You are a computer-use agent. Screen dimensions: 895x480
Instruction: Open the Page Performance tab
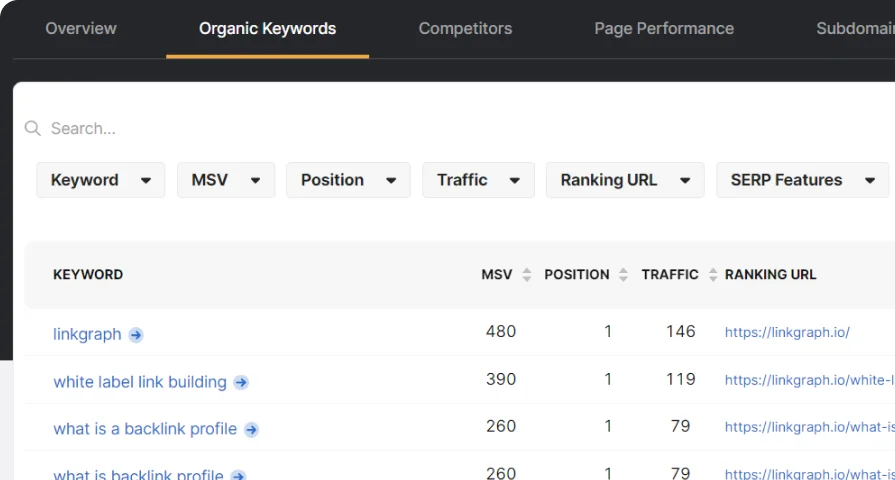tap(664, 29)
